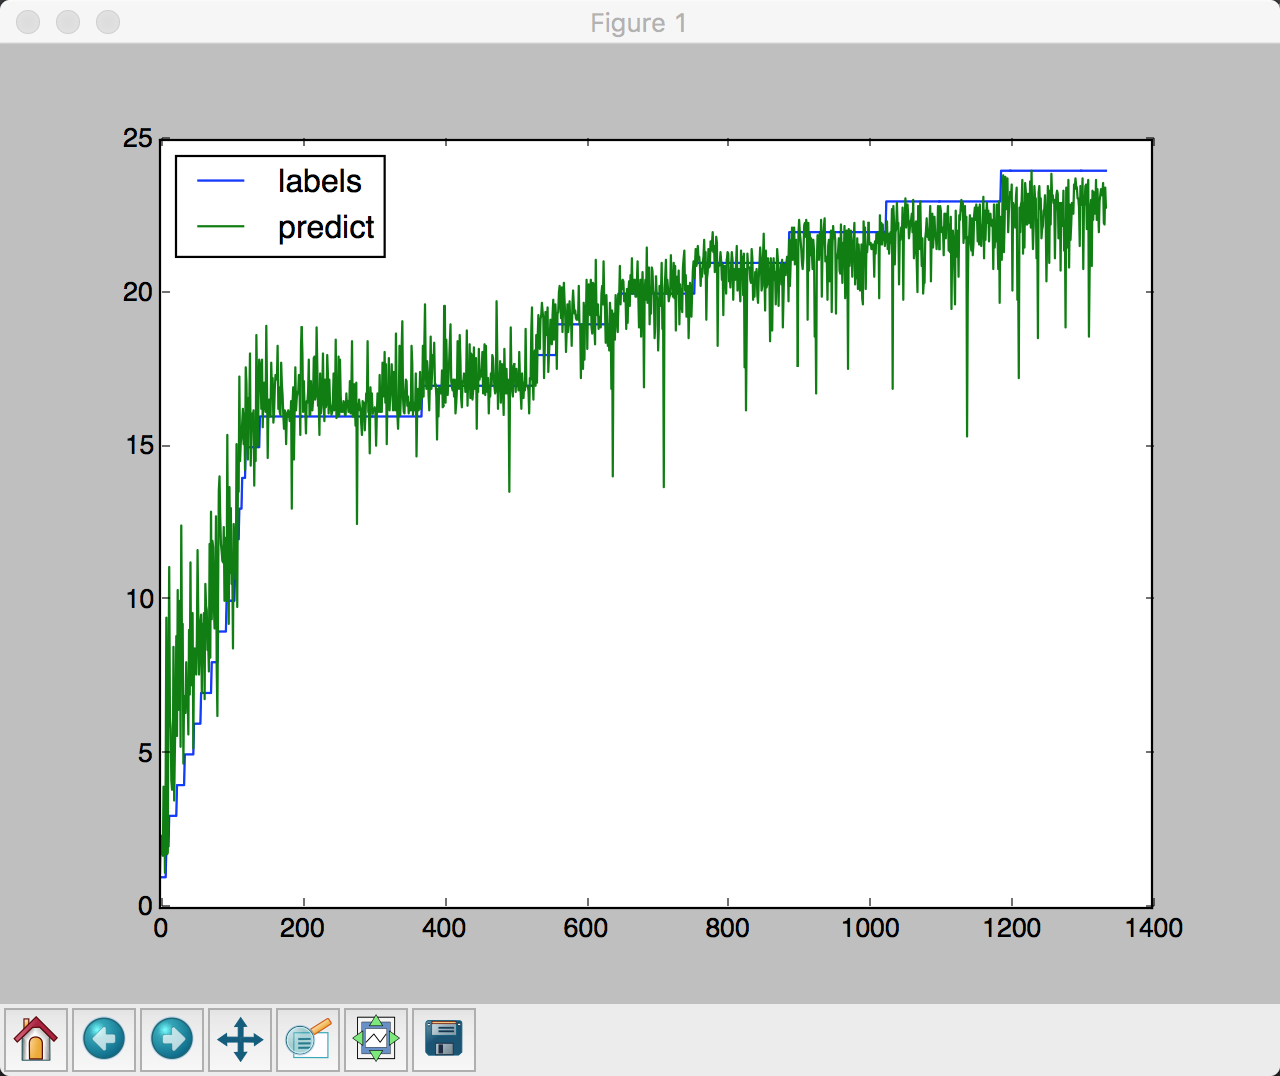The image size is (1280, 1076).
Task: Maximize the Figure 1 window
Action: (x=107, y=22)
